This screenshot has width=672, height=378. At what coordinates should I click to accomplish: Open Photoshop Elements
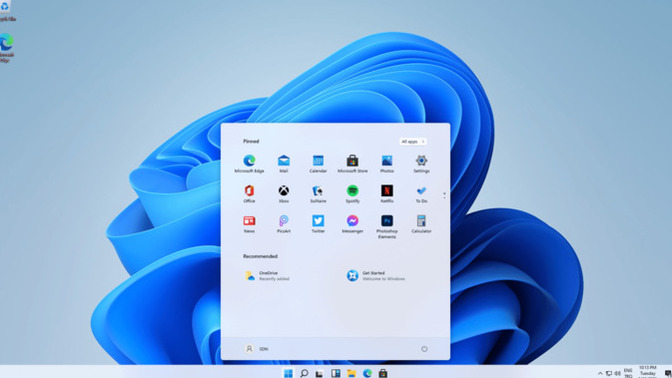tap(387, 226)
